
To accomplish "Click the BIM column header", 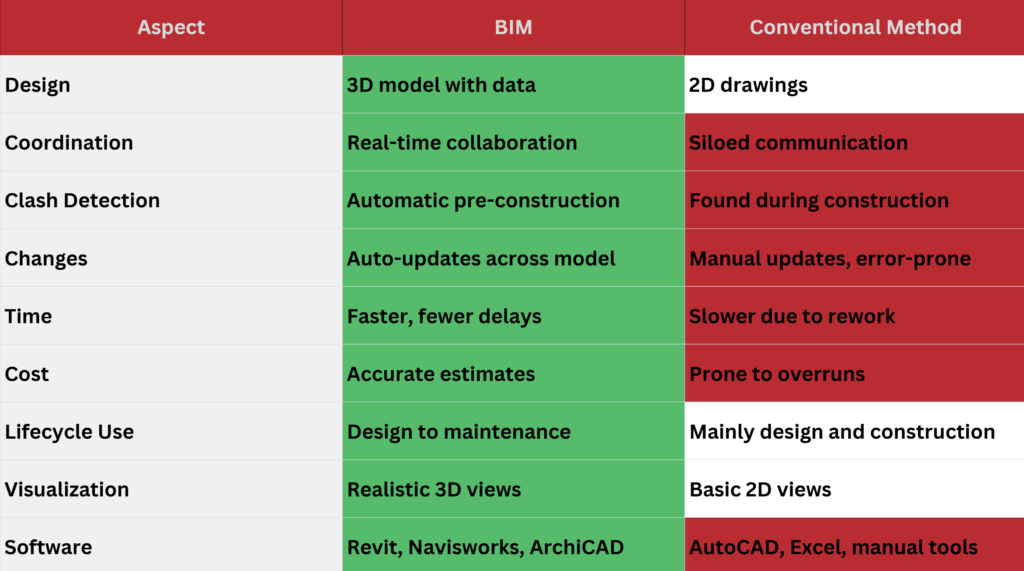I will [513, 28].
